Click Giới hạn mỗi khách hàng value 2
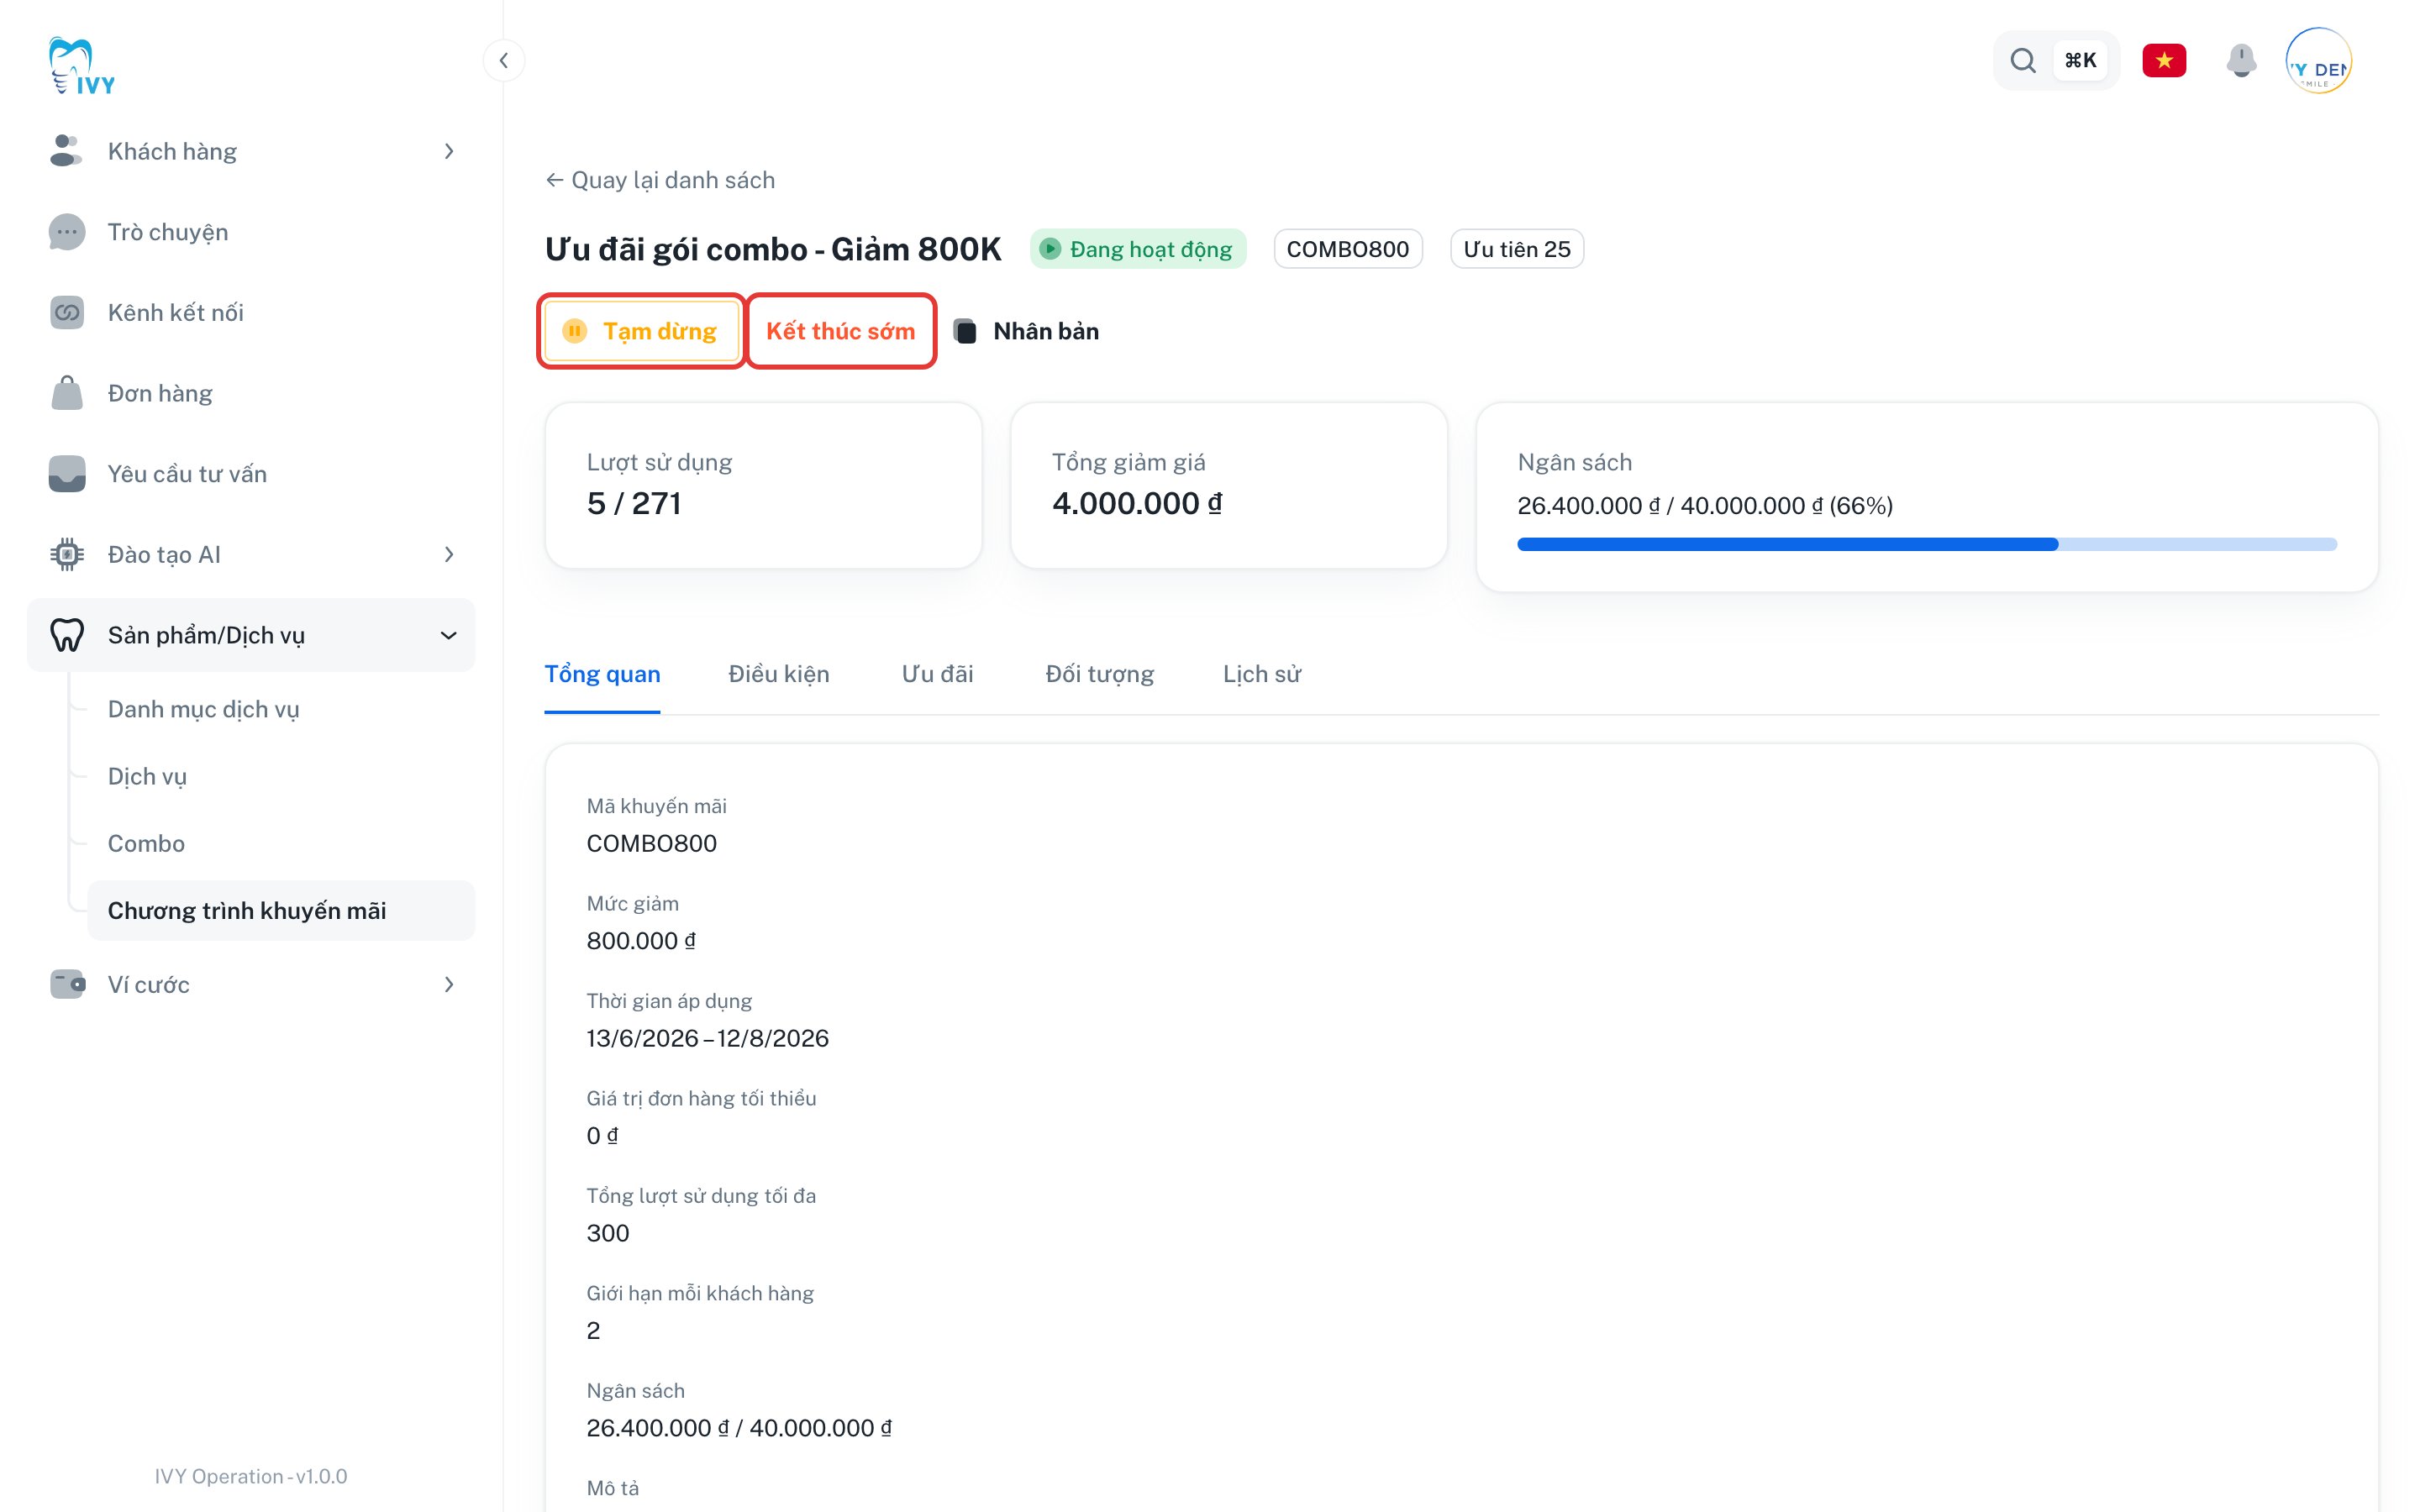Screen dimensions: 2420x1512 tap(593, 1330)
